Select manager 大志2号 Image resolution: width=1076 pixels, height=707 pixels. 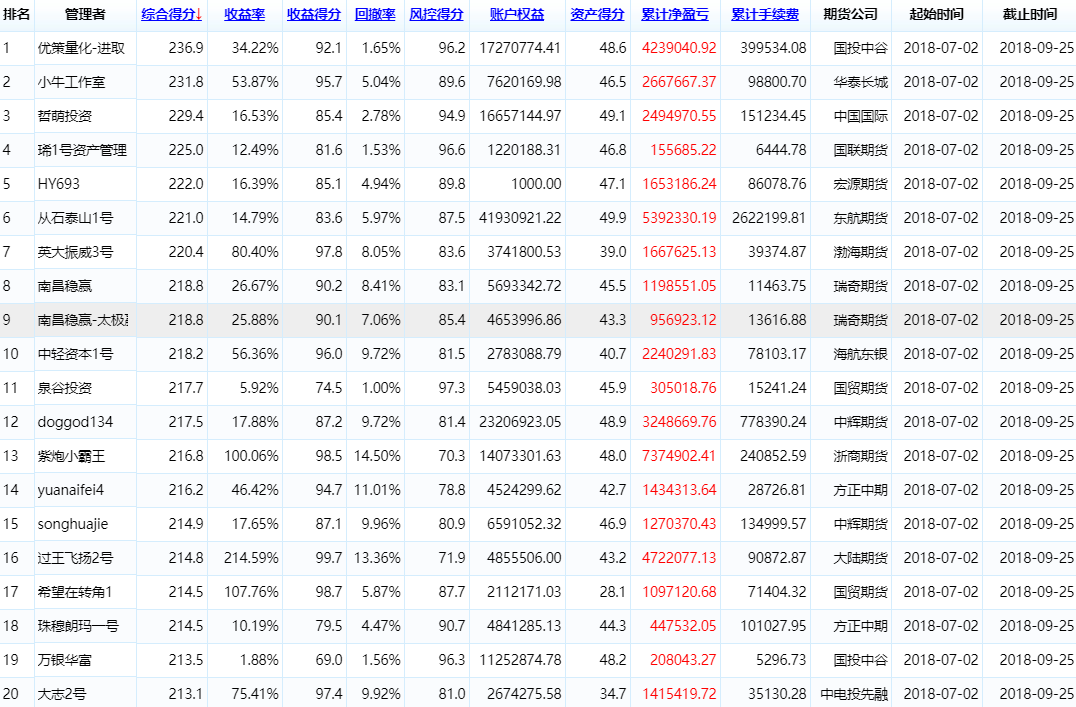click(x=62, y=694)
